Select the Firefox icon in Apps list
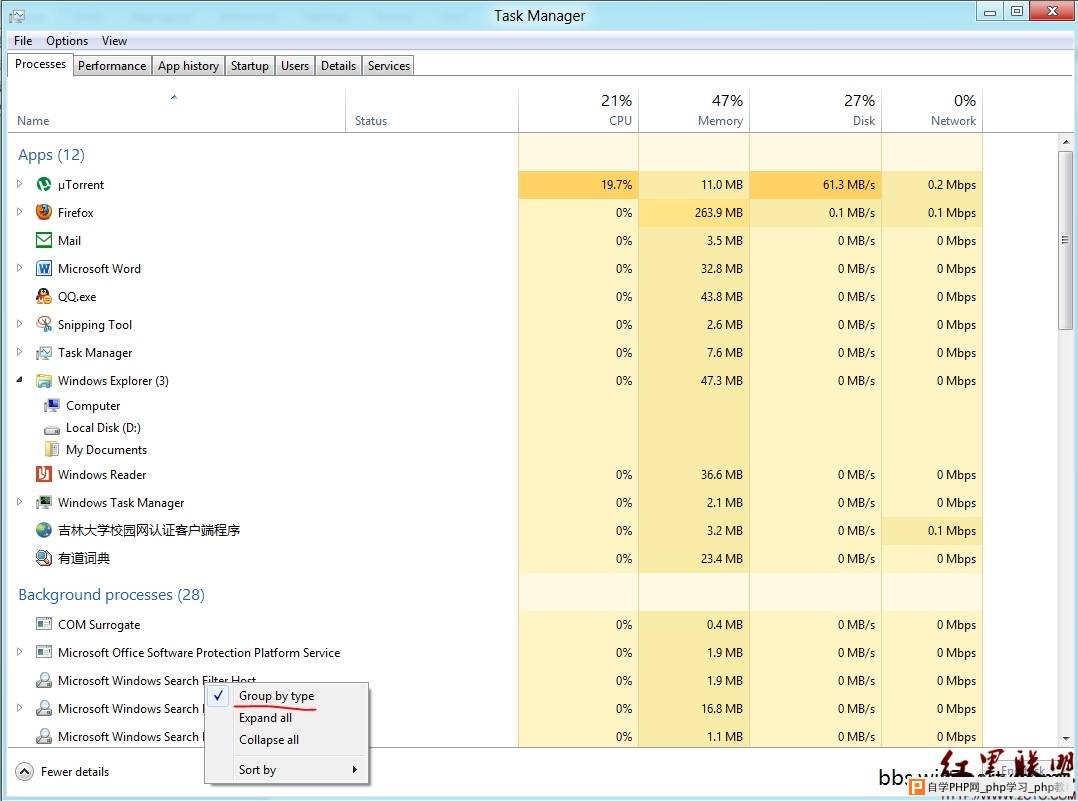Image resolution: width=1078 pixels, height=801 pixels. point(44,213)
